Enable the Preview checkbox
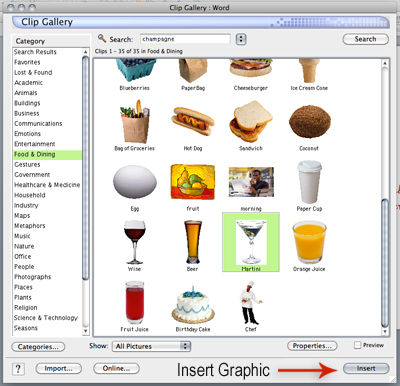This screenshot has width=400, height=386. 357,345
